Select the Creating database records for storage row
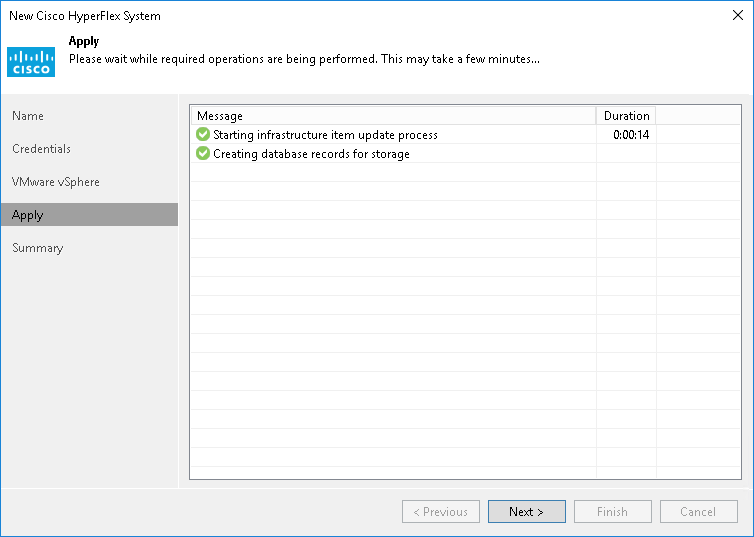Image resolution: width=754 pixels, height=537 pixels. point(311,154)
